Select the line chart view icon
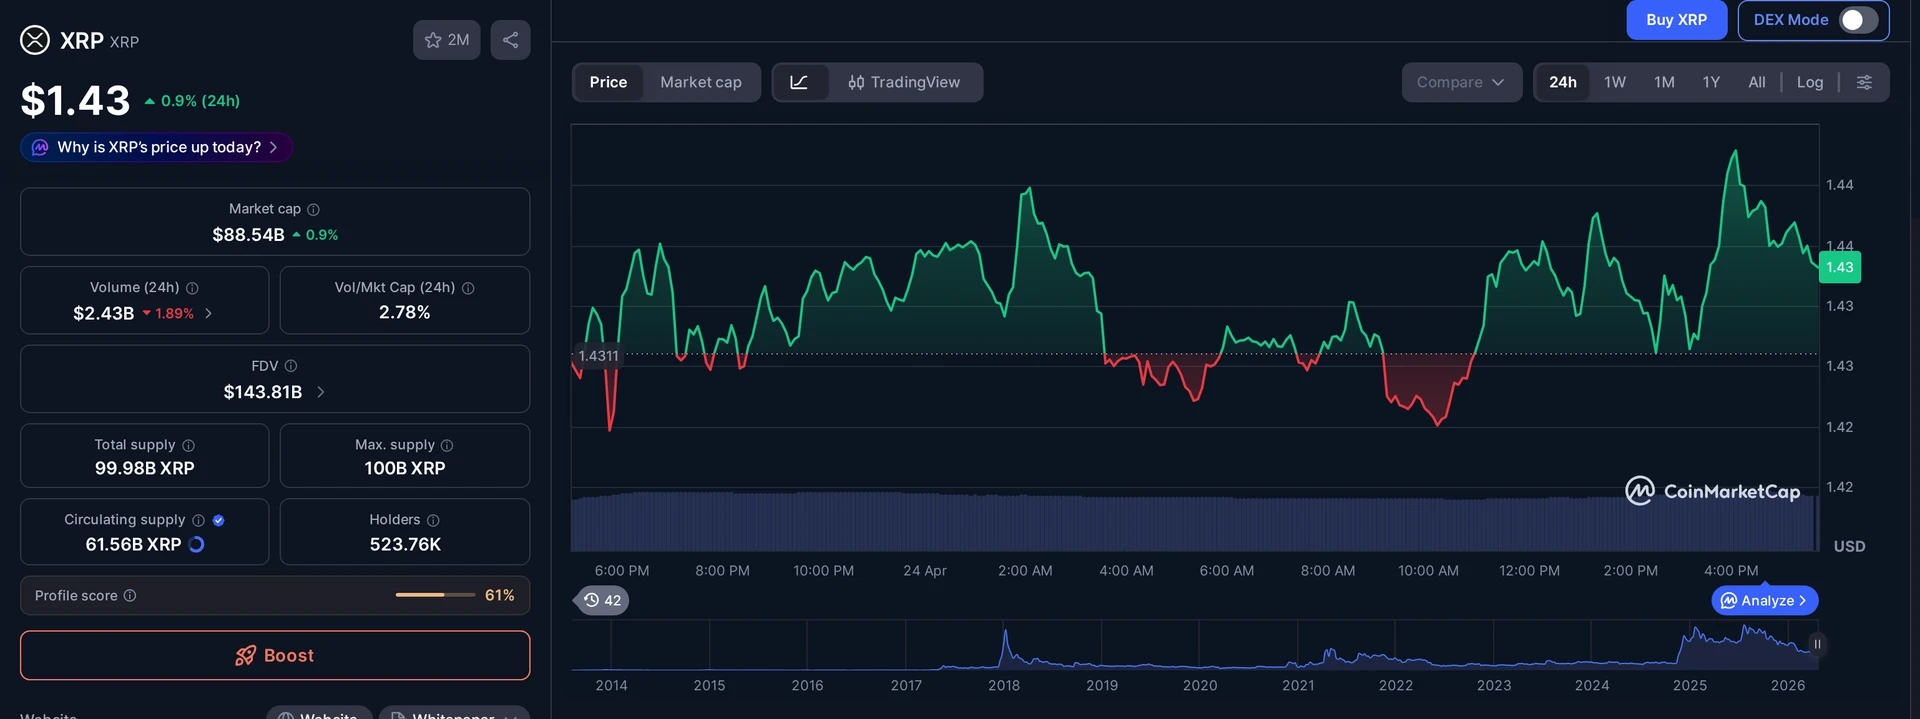1920x719 pixels. click(x=799, y=82)
